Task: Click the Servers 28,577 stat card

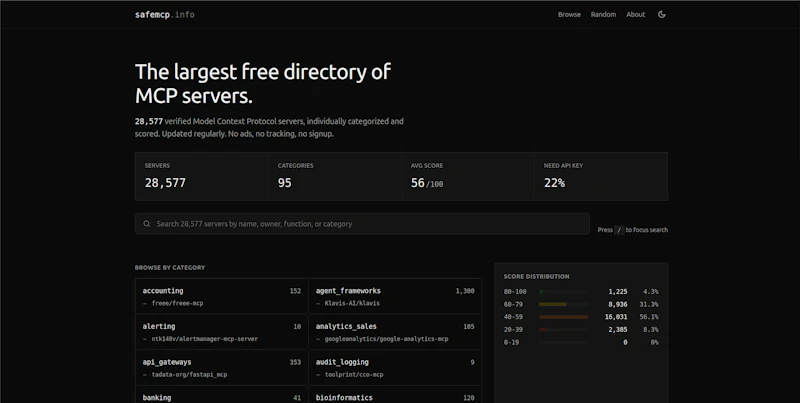Action: point(202,177)
